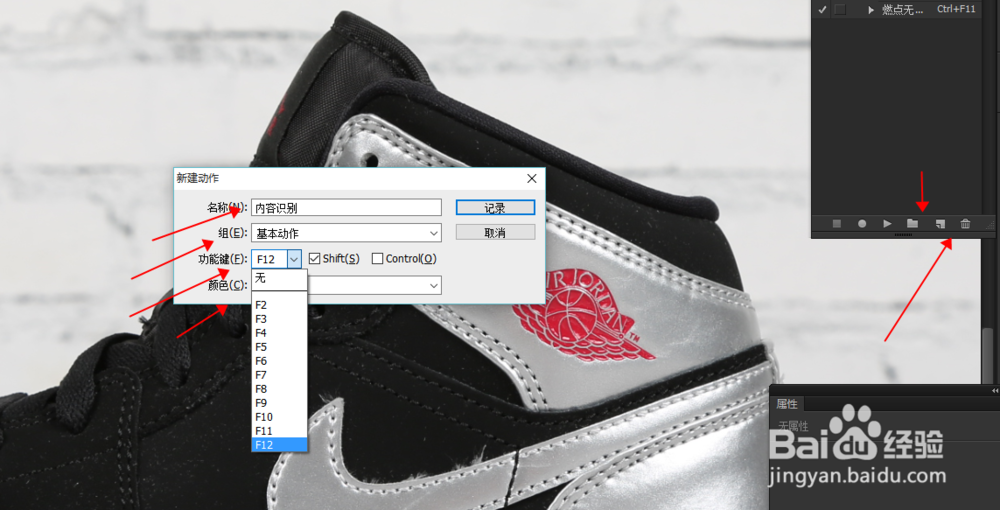Click the Play selection triangle icon
The image size is (1000, 510).
point(887,224)
